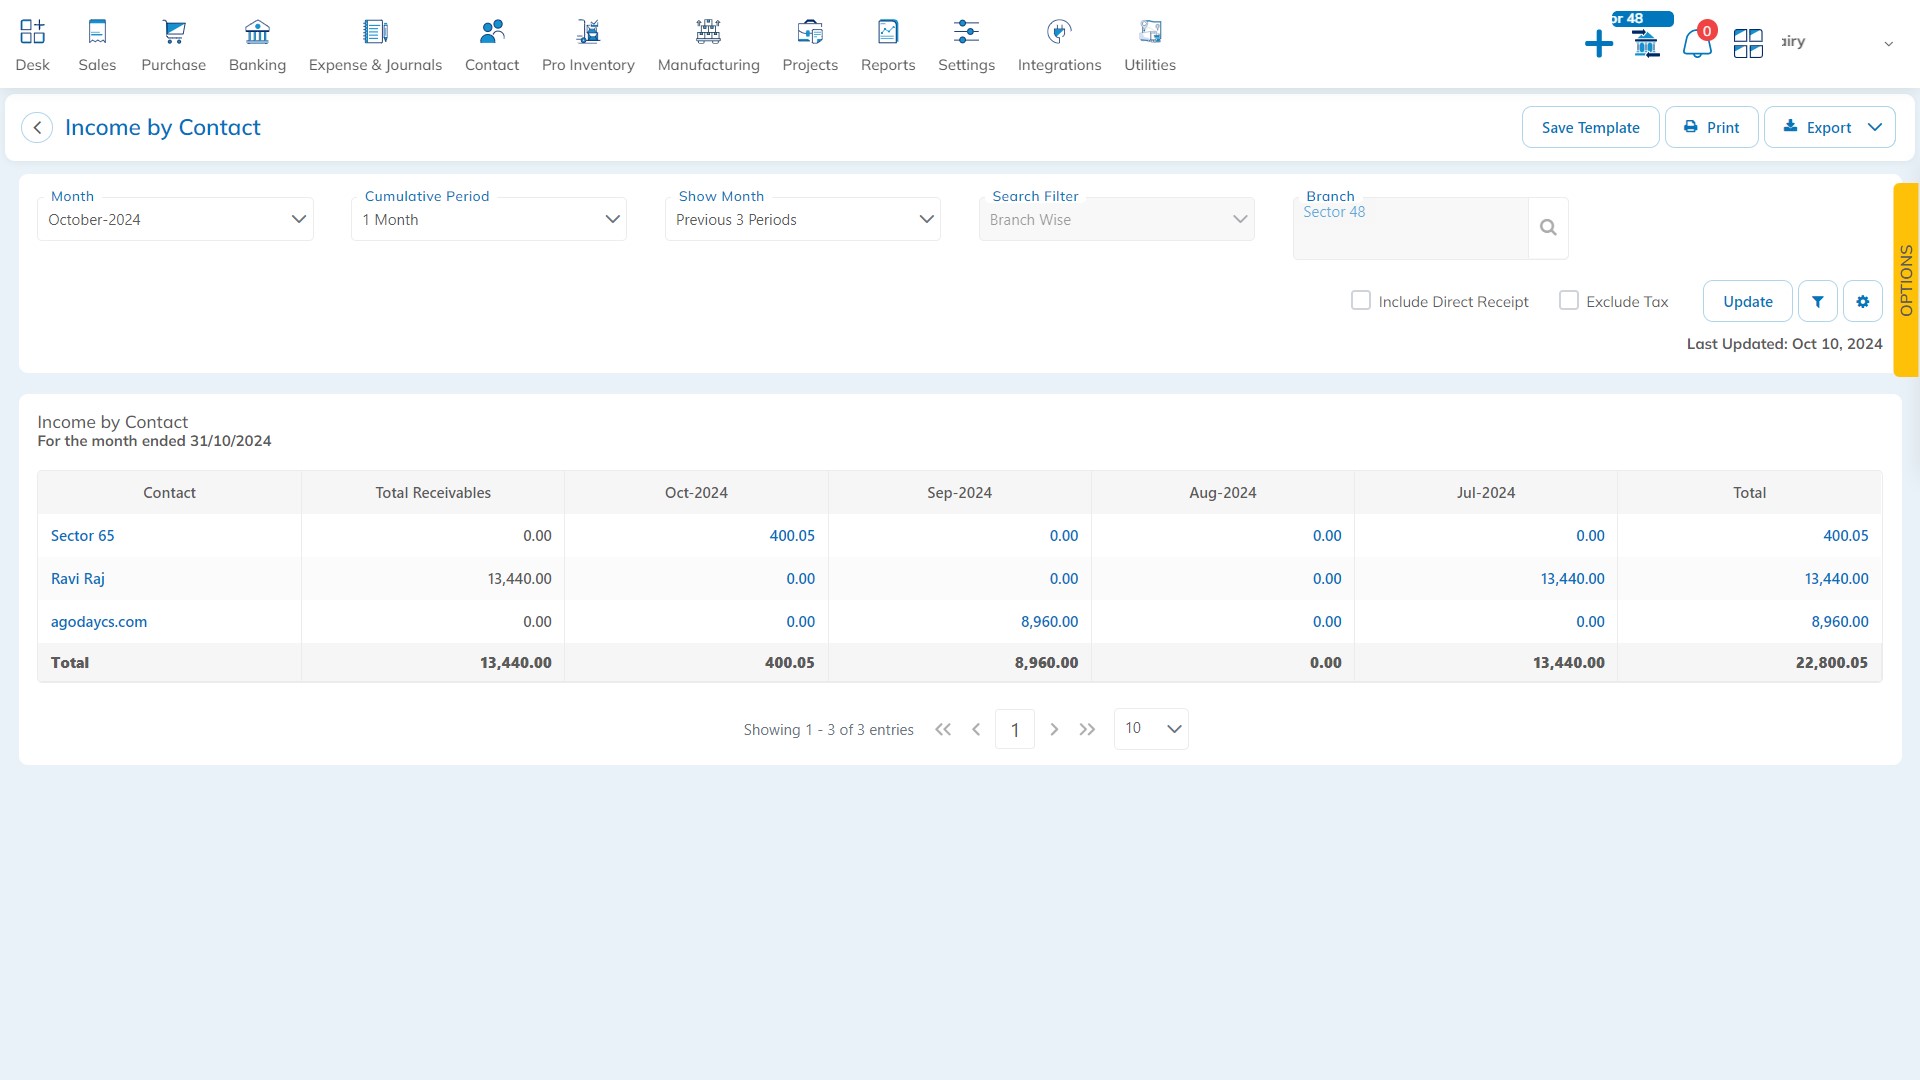
Task: Sort by the Total Receivables column header
Action: [433, 493]
